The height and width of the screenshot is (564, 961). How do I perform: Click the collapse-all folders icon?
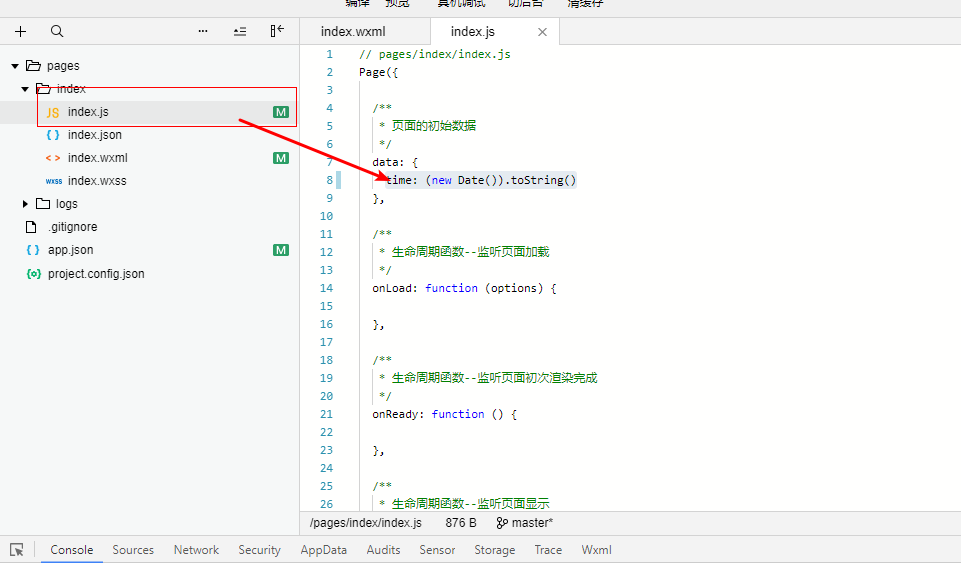coord(240,31)
